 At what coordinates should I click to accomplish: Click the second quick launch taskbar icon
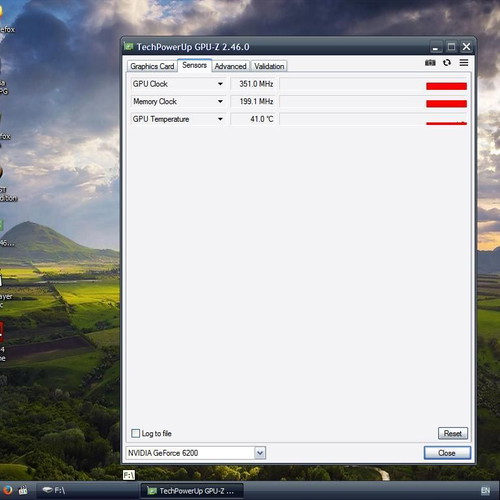click(x=23, y=490)
